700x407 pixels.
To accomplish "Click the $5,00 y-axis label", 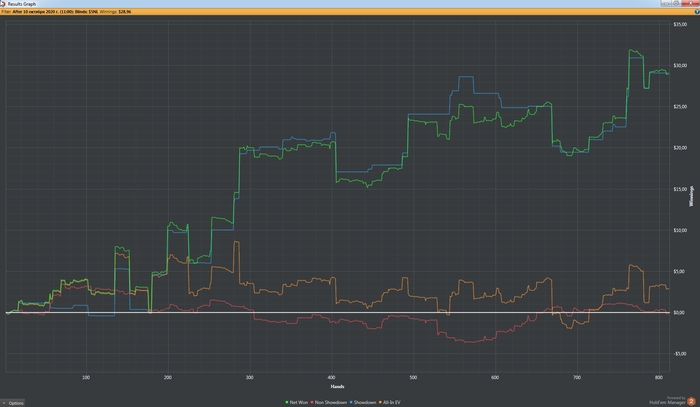I will point(679,271).
